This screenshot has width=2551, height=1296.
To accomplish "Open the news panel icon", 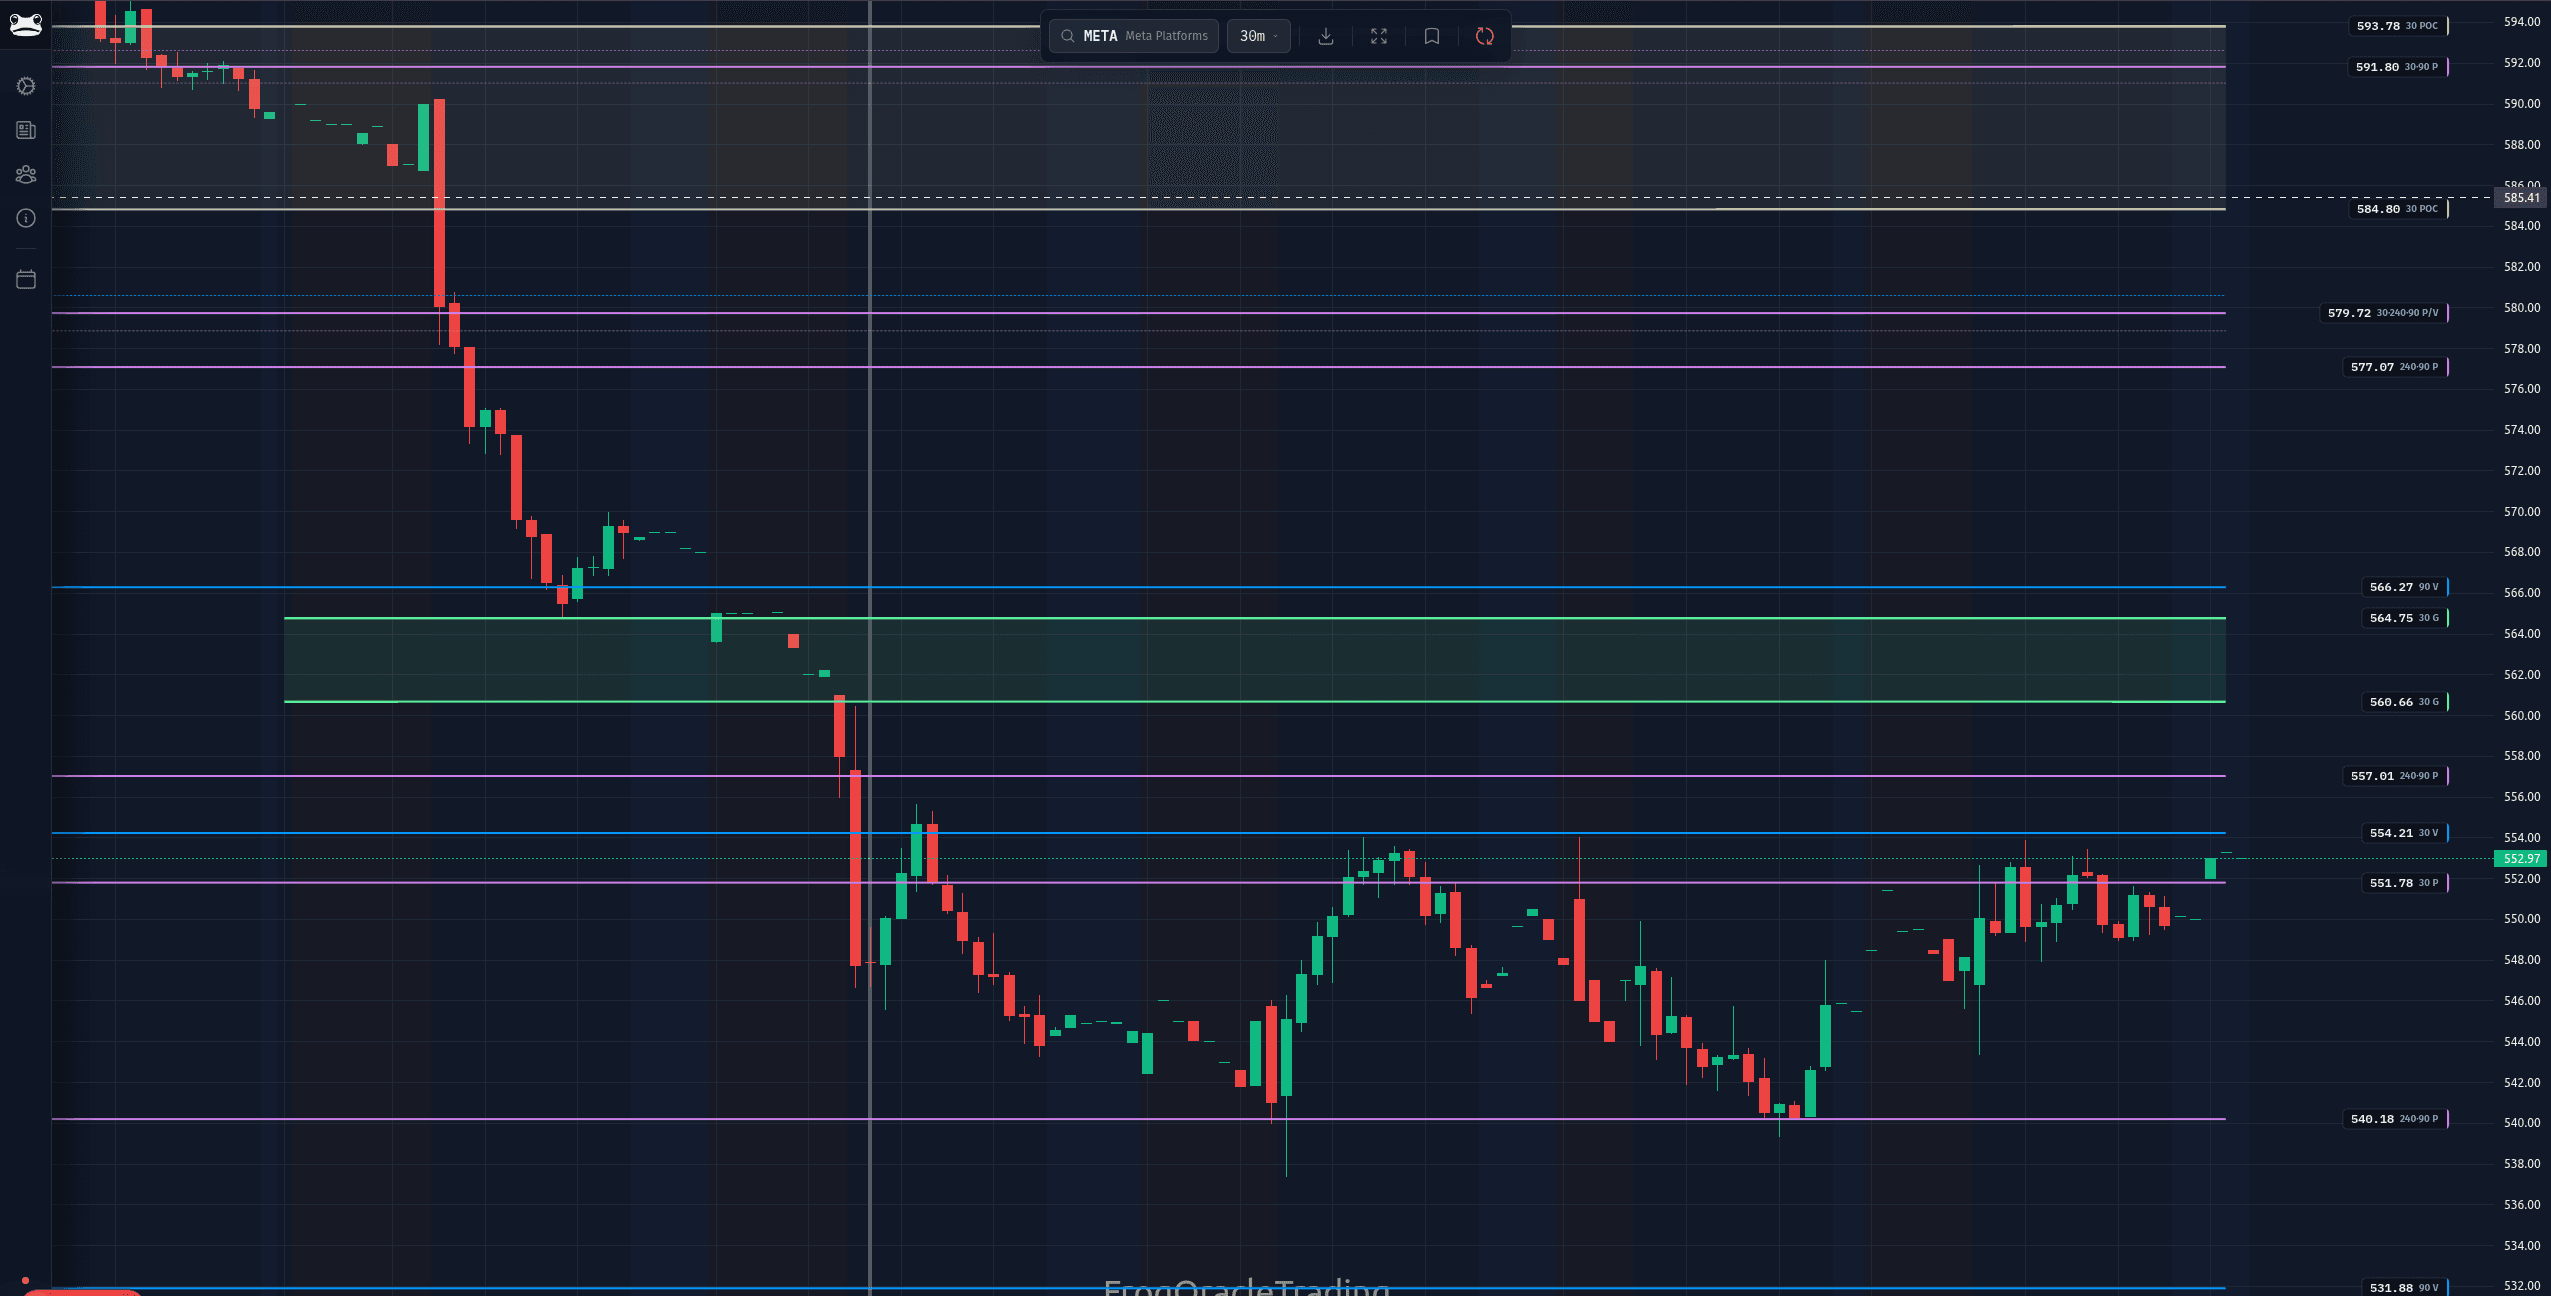I will [26, 130].
